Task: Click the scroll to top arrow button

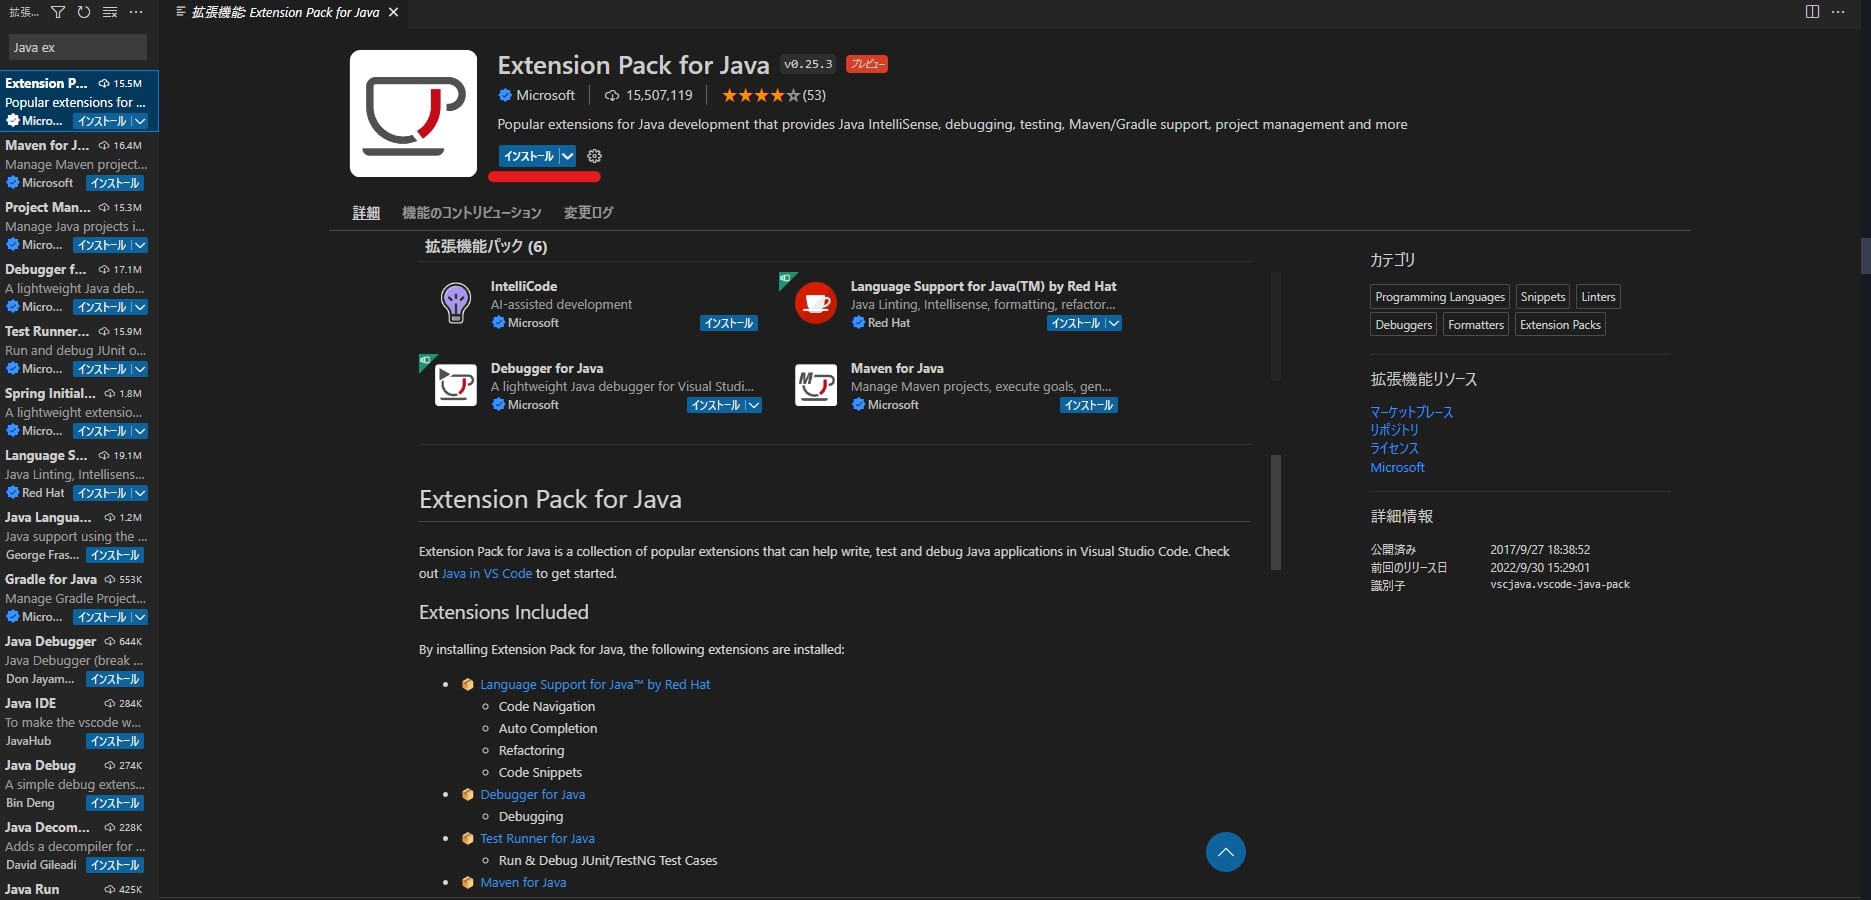Action: [1225, 852]
